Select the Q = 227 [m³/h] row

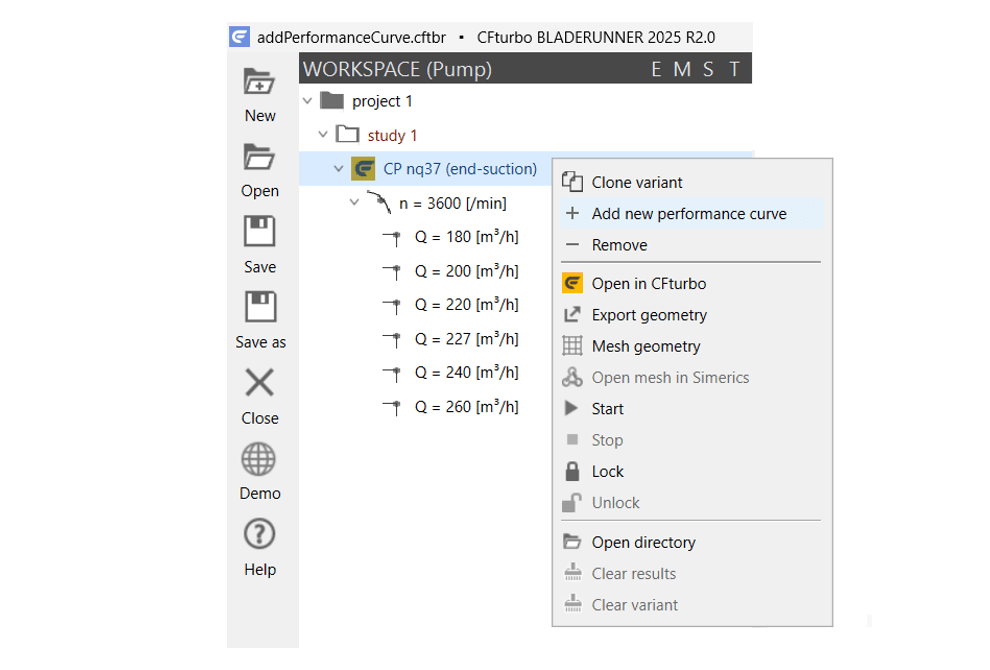coord(467,339)
